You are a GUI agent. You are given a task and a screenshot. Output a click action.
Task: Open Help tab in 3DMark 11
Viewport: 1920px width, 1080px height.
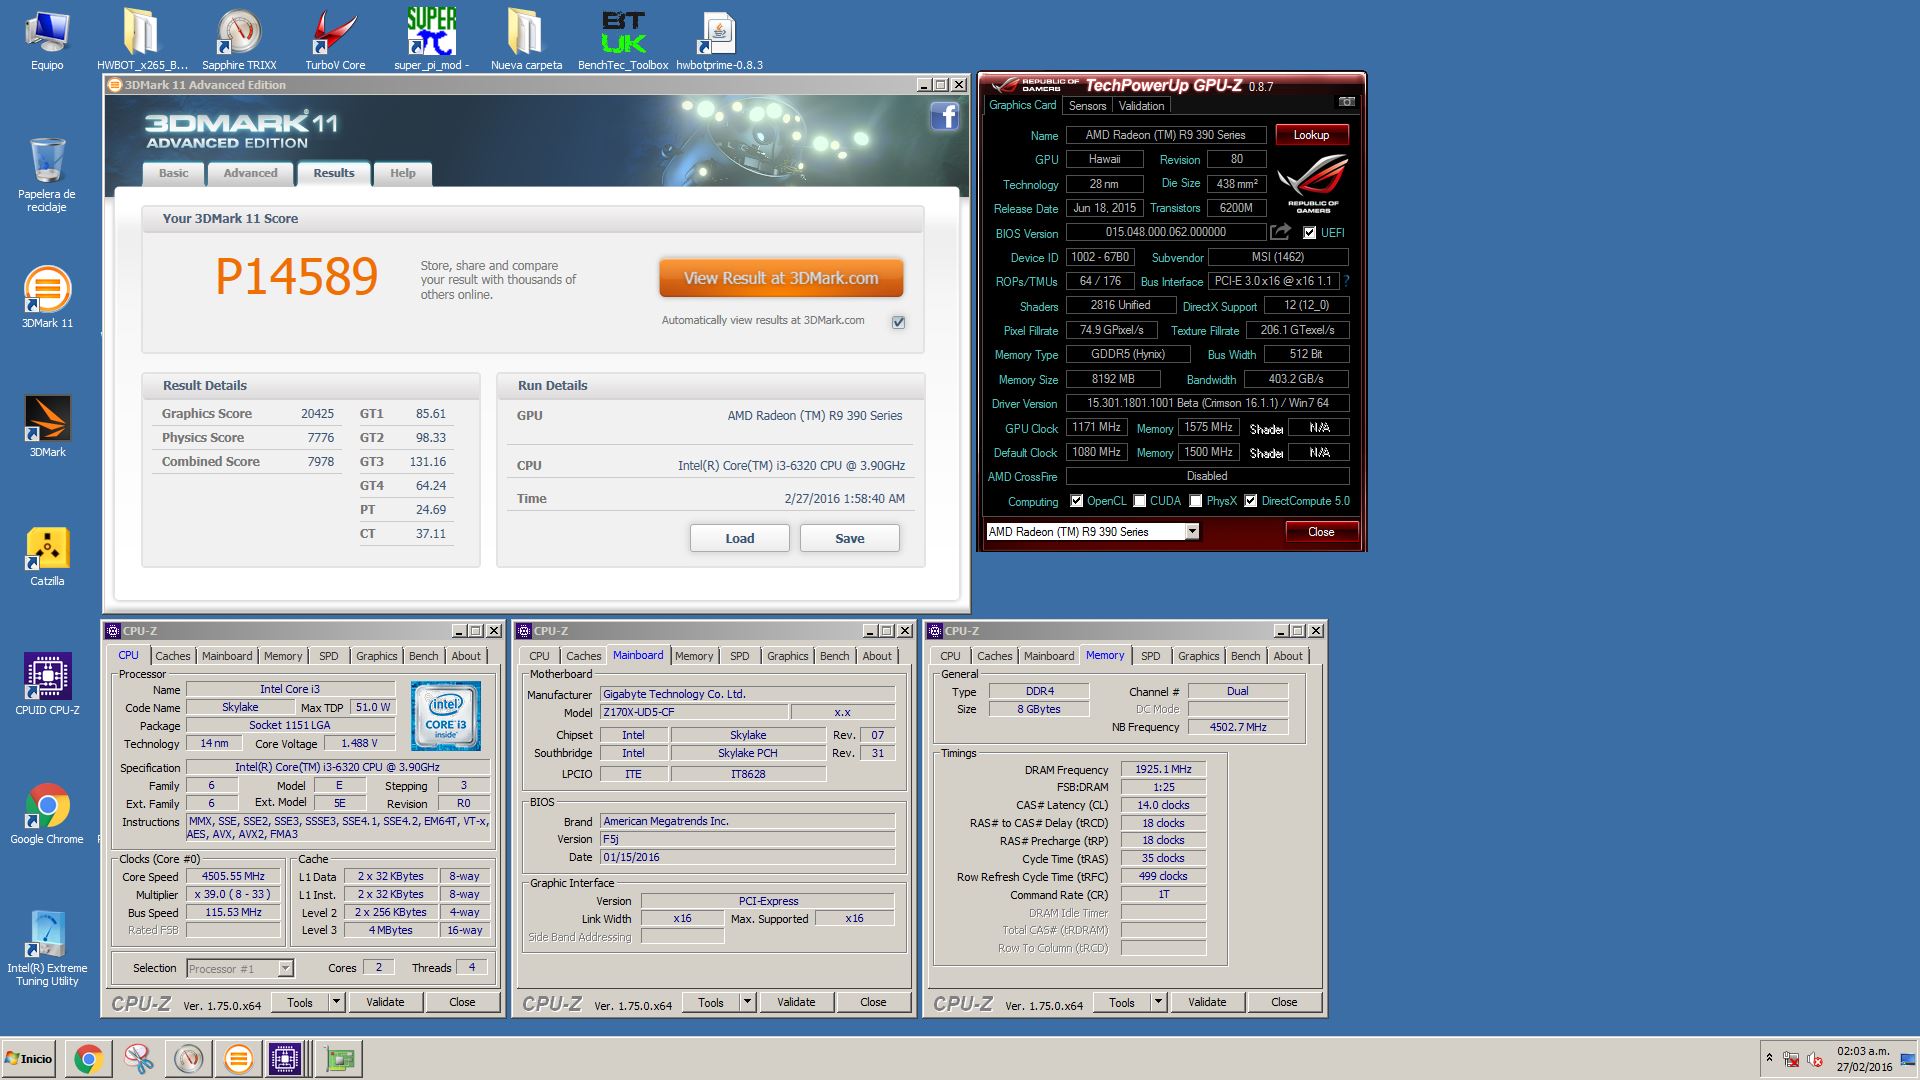(x=403, y=173)
